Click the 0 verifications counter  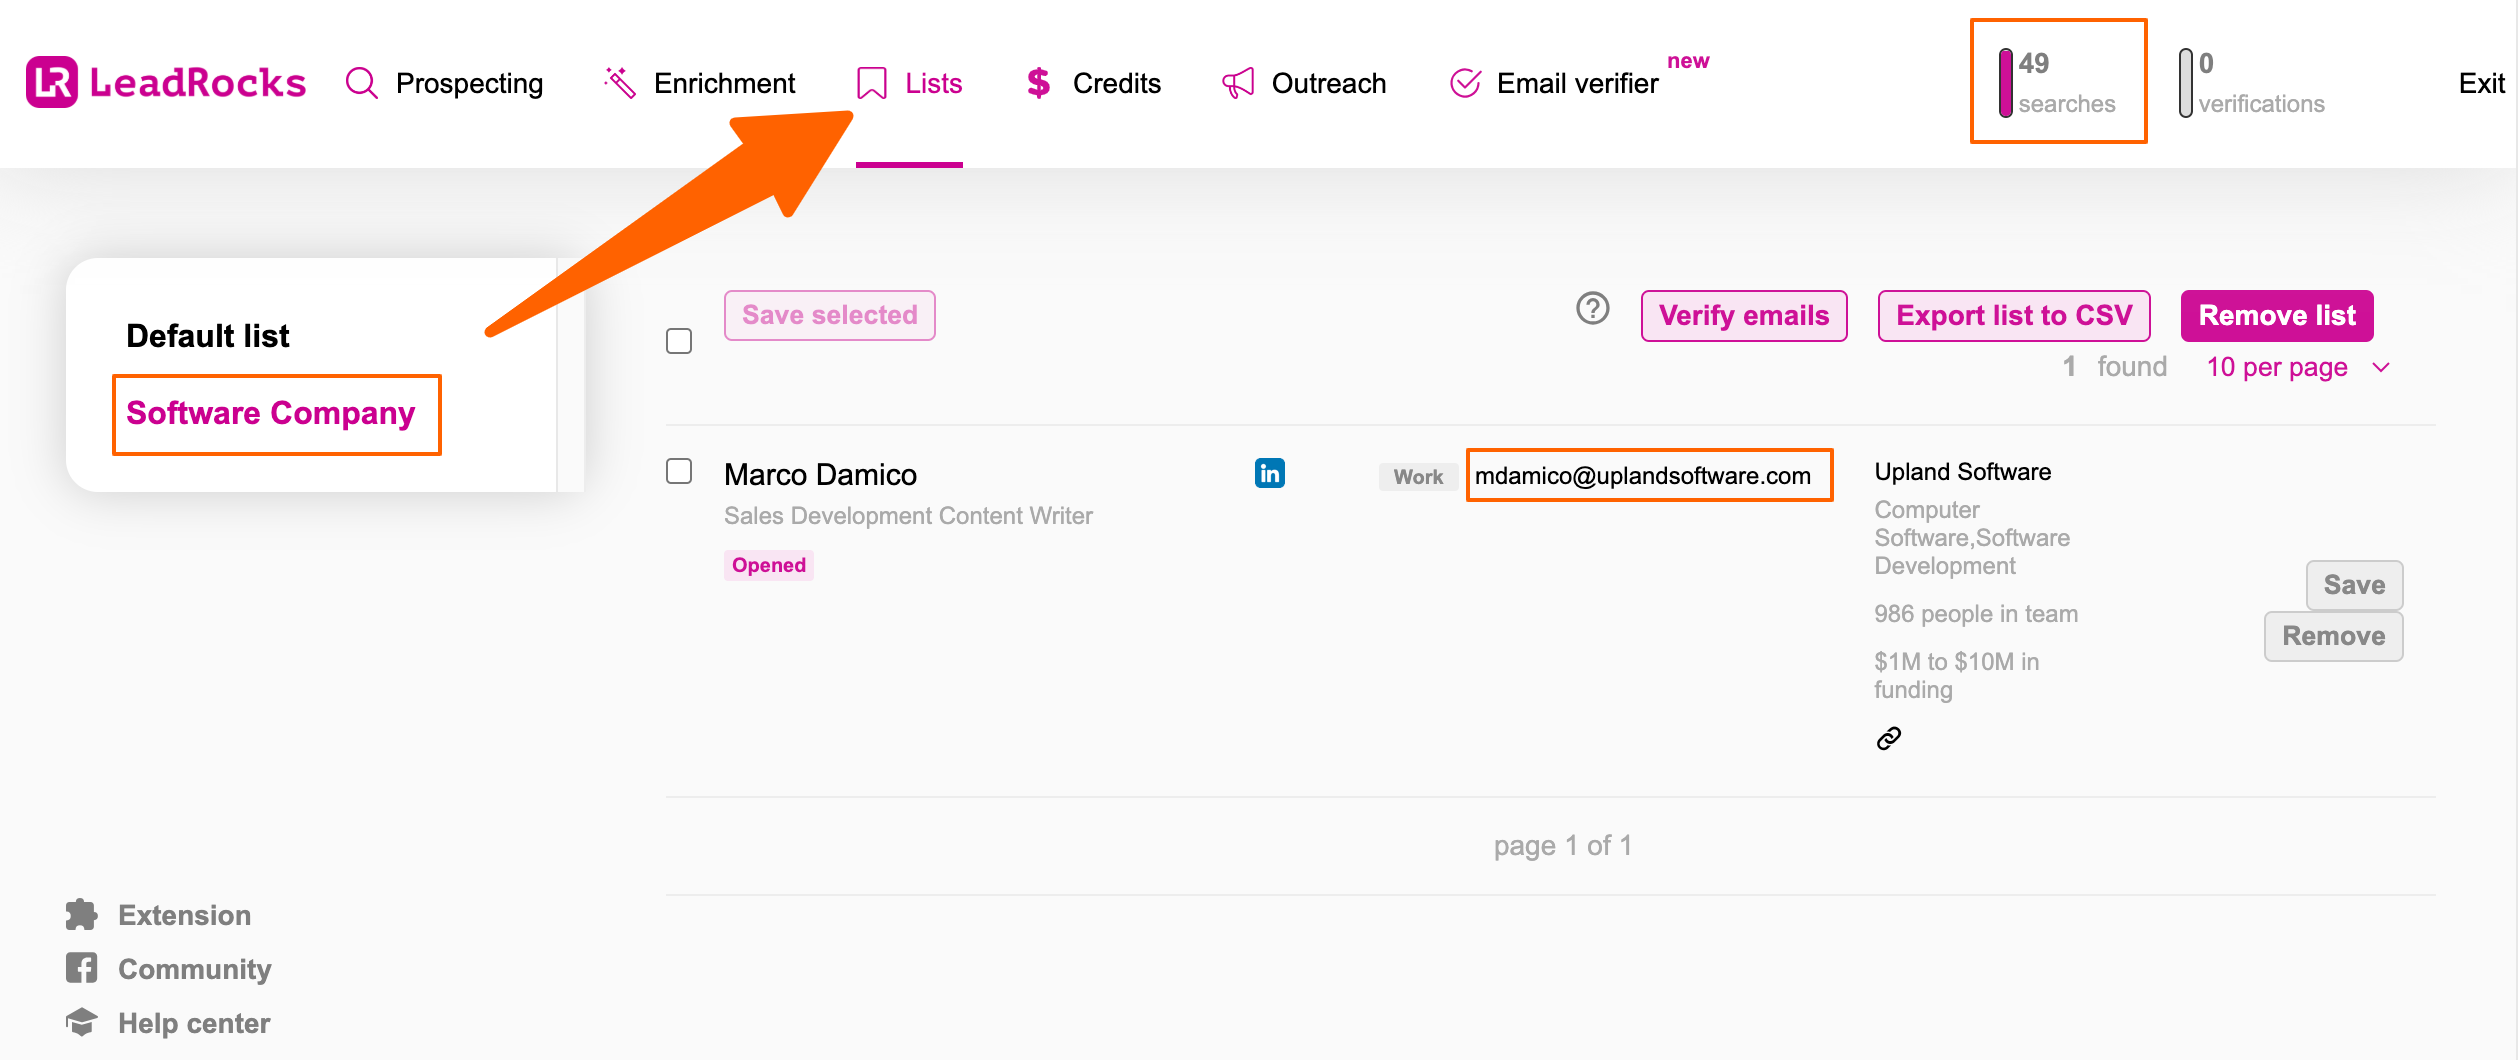(2252, 82)
